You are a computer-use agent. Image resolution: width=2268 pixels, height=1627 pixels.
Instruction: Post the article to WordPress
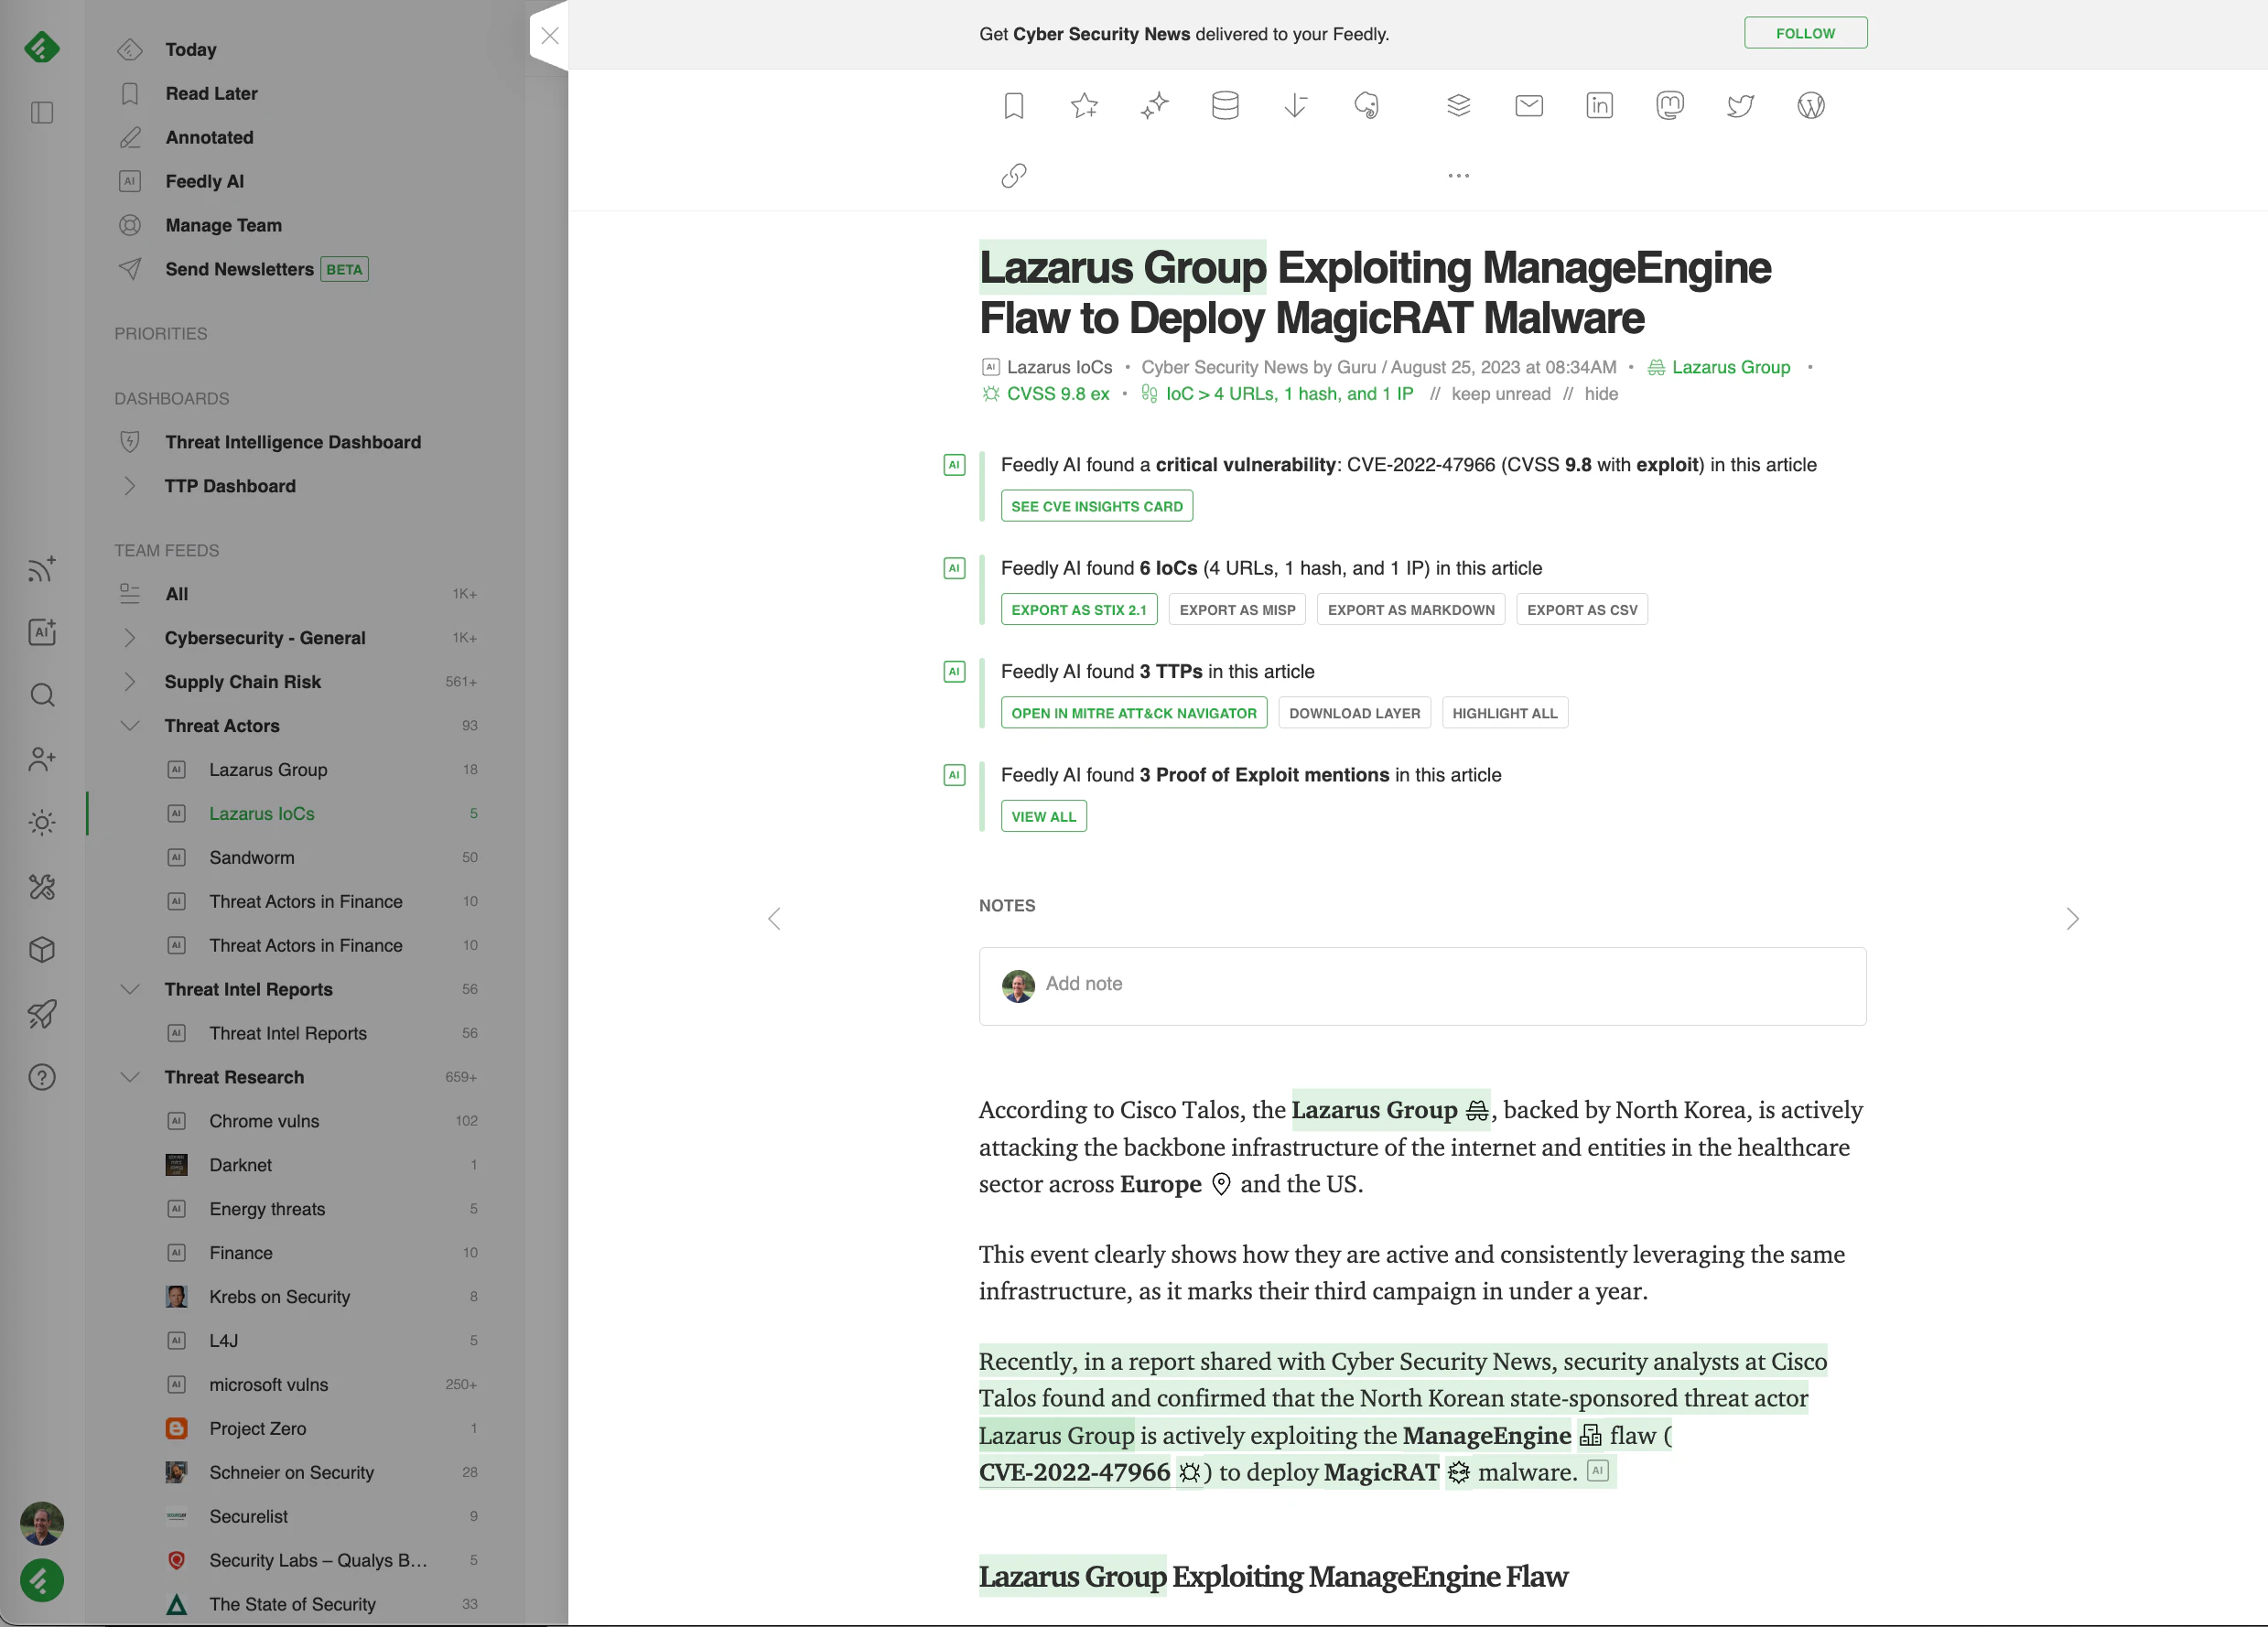(1812, 105)
